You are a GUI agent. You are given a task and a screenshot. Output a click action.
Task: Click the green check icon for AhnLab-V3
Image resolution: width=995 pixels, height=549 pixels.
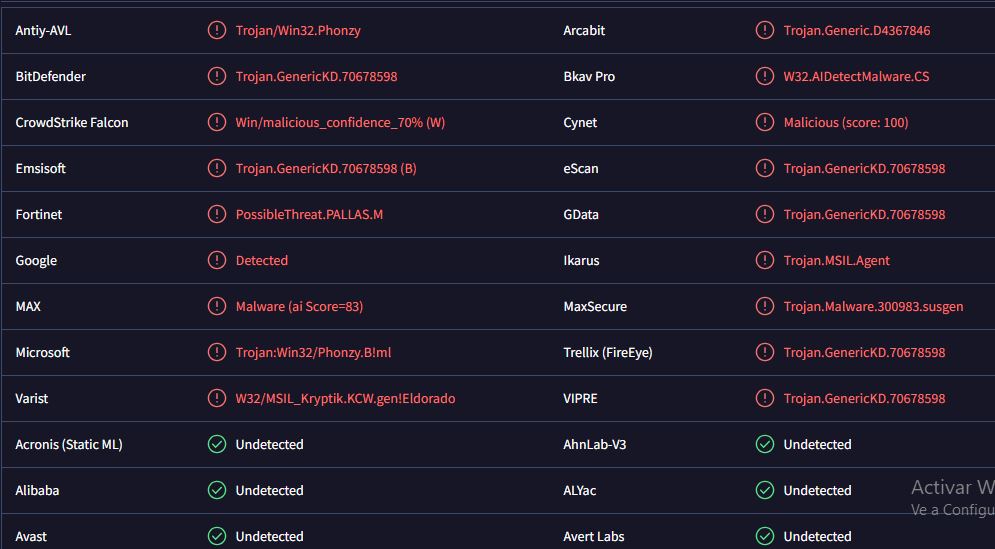pos(765,444)
